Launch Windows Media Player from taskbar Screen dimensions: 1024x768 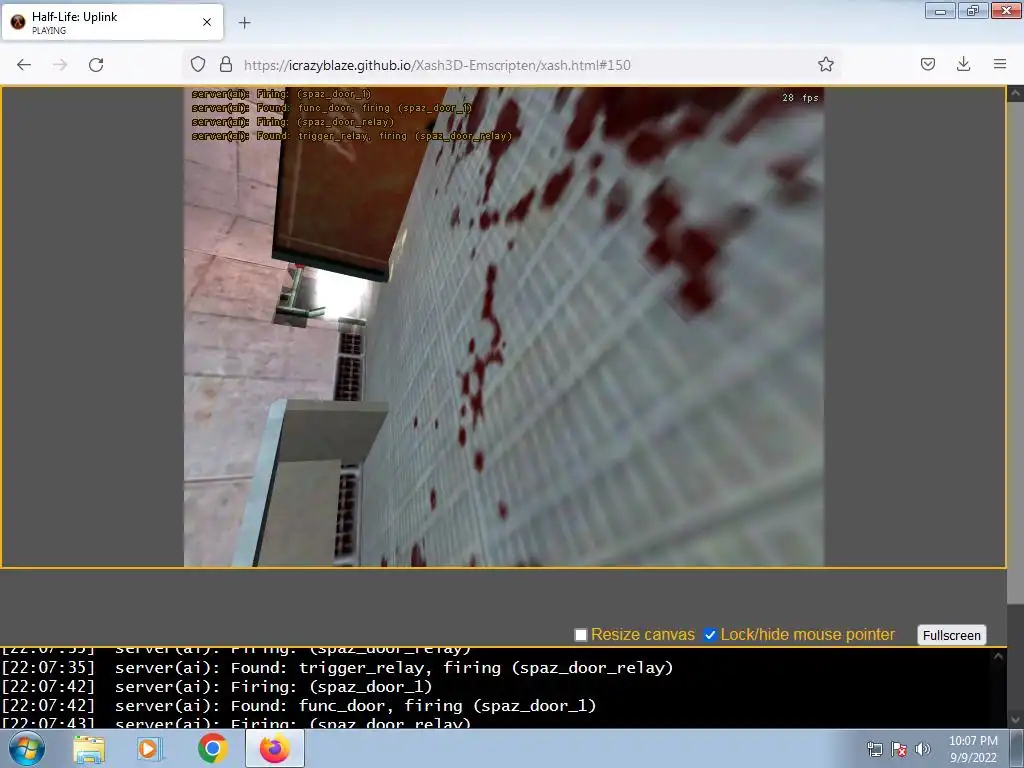(149, 749)
